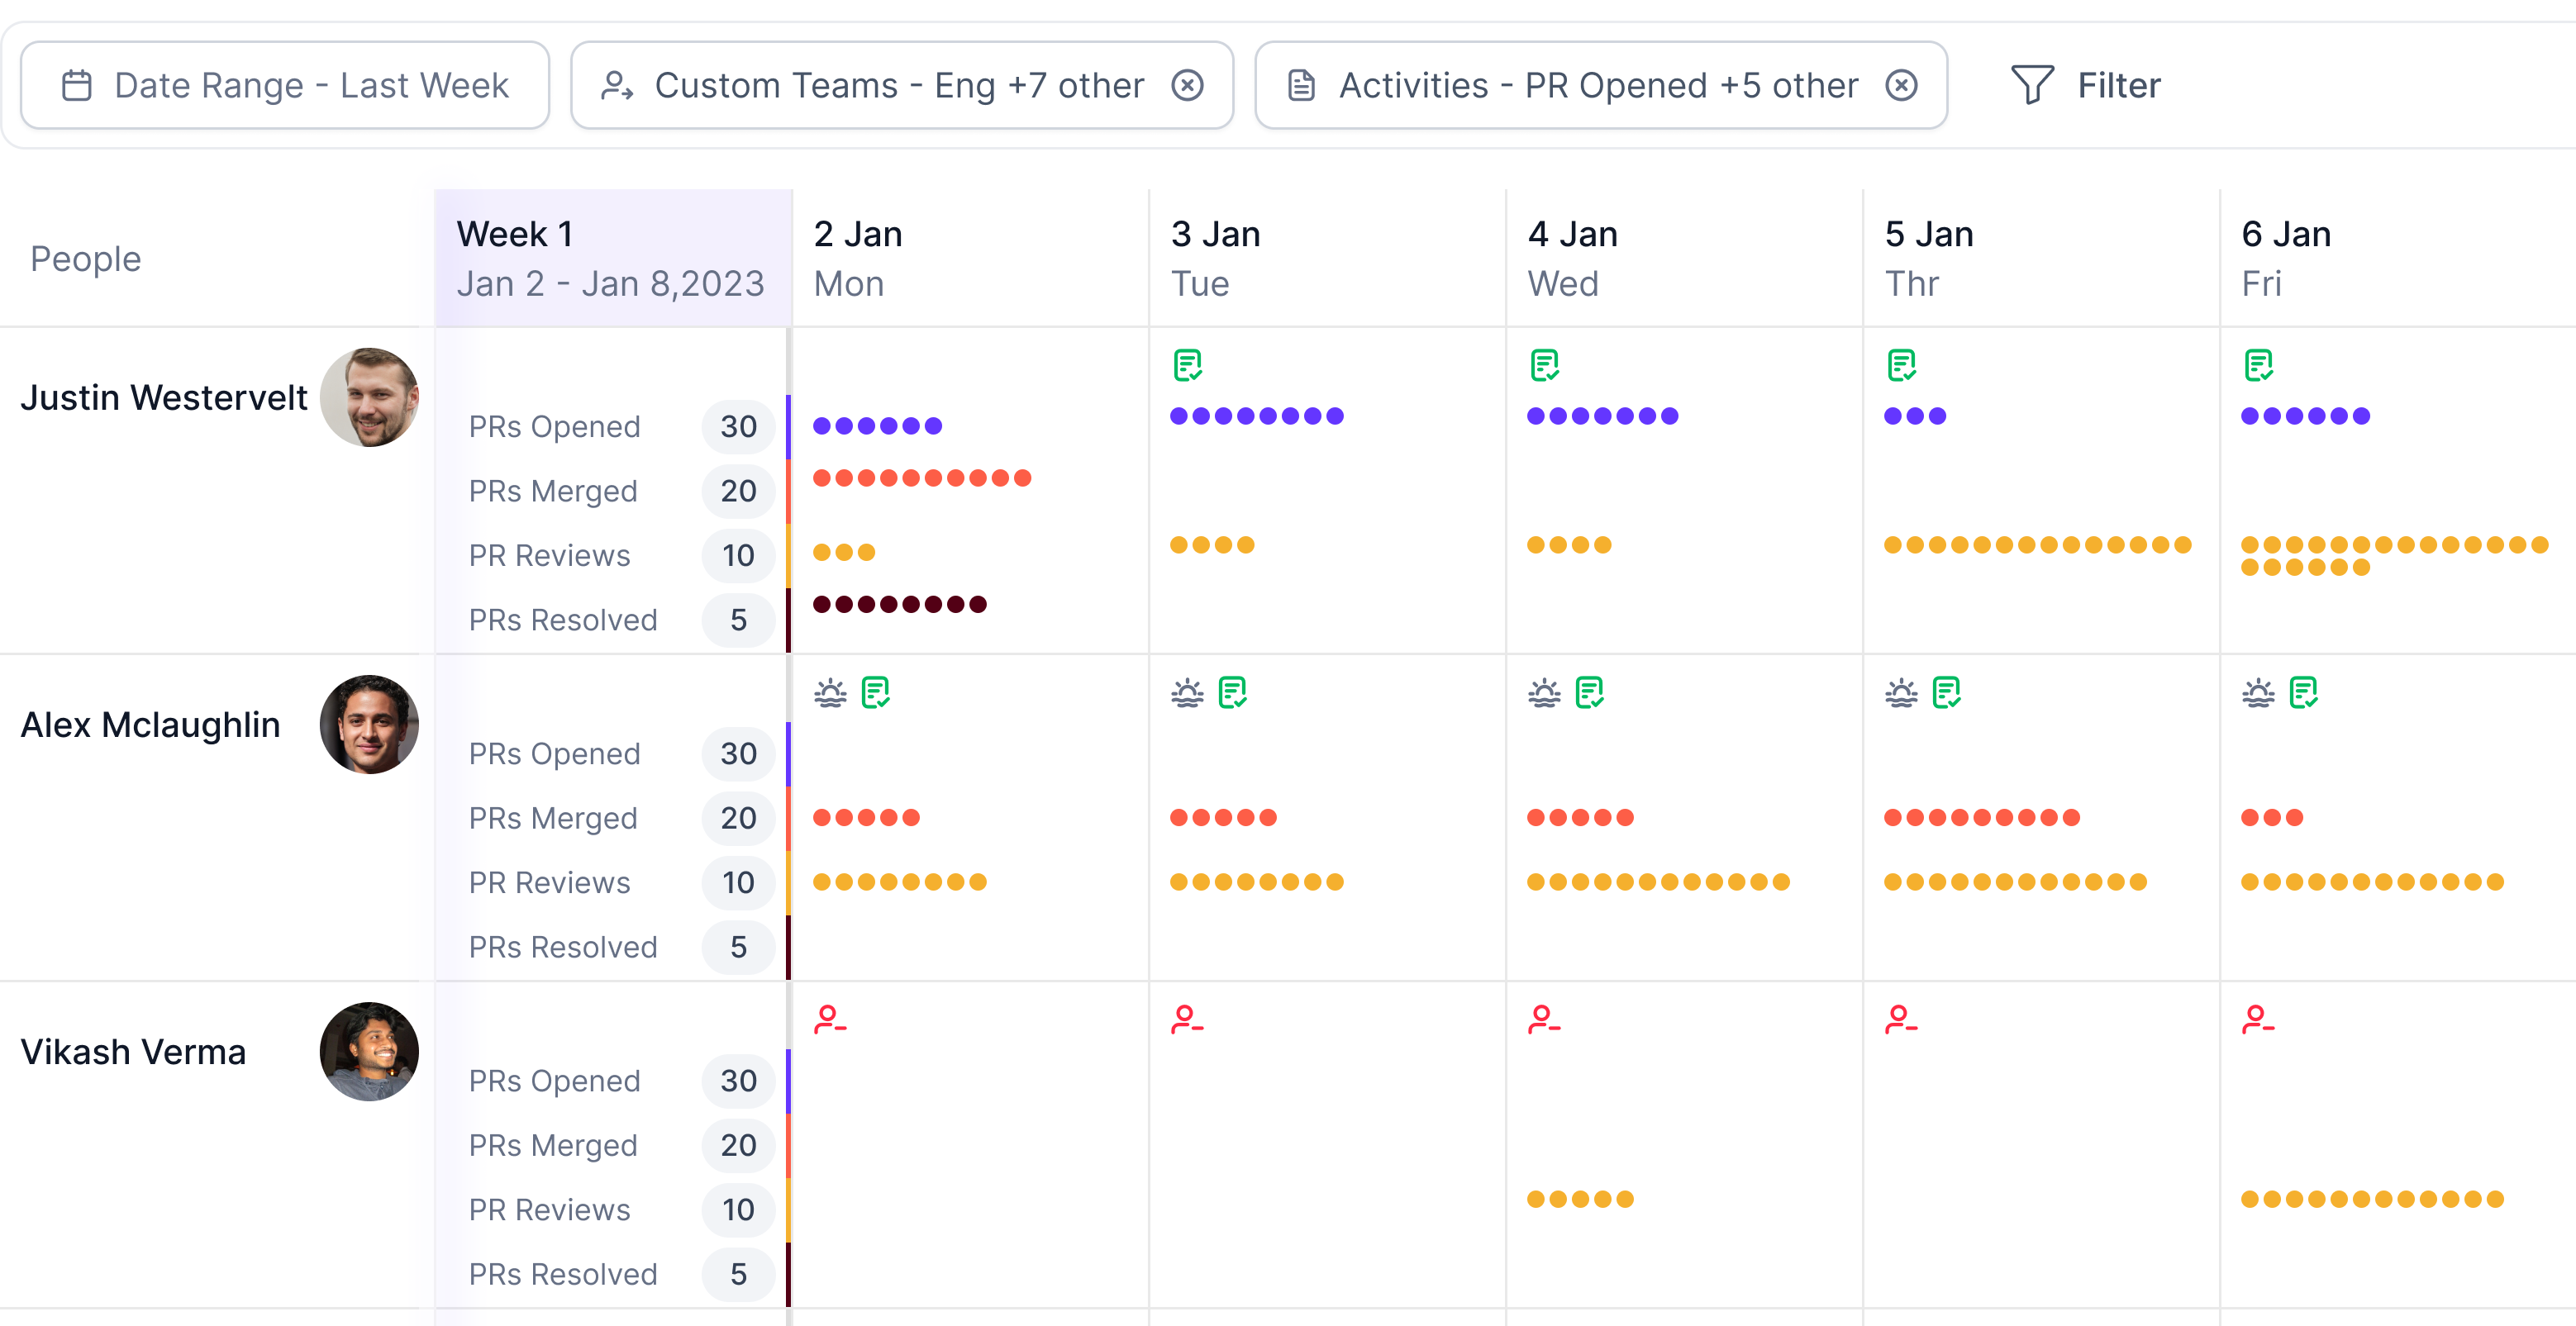2576x1326 pixels.
Task: Select the Week 1 column header
Action: click(612, 258)
